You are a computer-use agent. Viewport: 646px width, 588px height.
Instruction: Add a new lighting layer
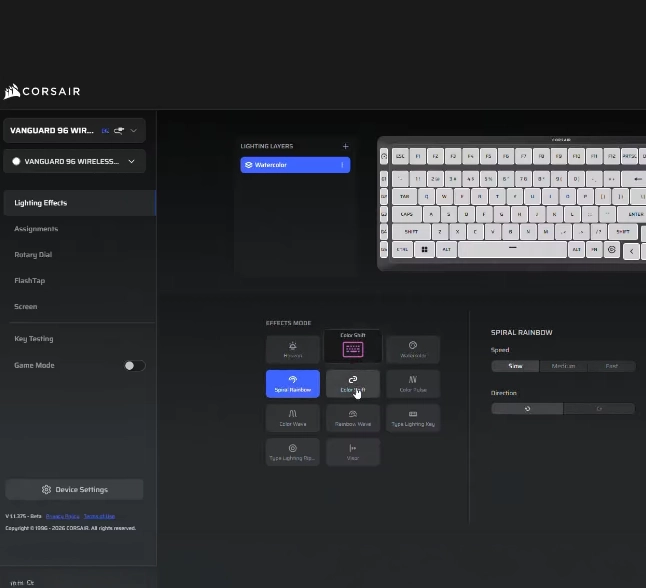click(x=345, y=146)
